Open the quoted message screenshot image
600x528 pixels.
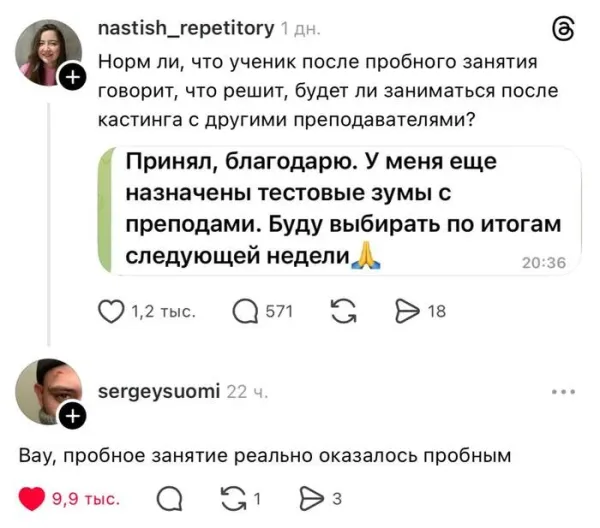coord(340,210)
